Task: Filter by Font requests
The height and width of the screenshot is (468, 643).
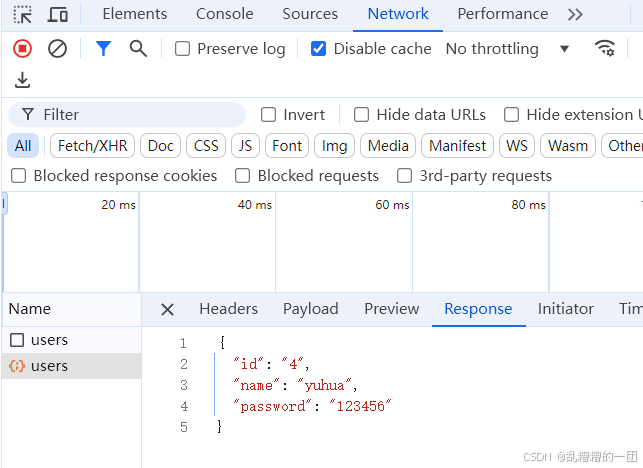Action: 287,146
